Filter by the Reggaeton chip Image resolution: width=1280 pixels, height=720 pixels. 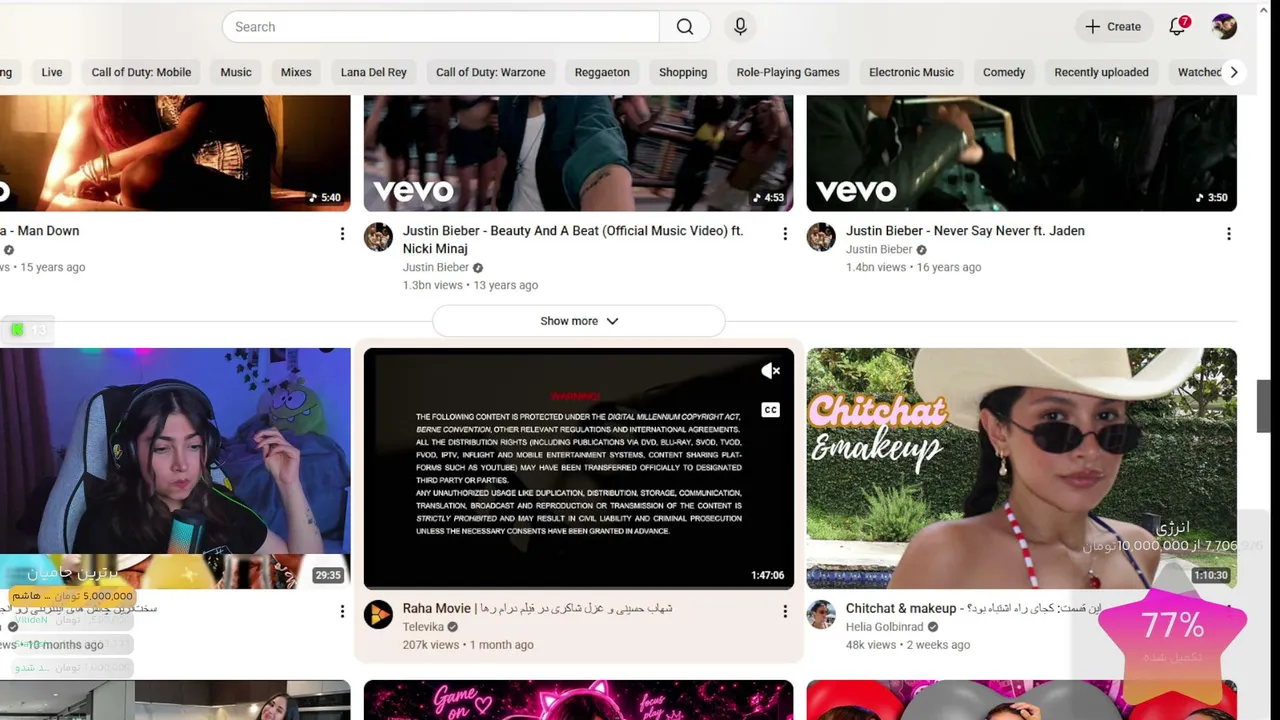pos(602,72)
